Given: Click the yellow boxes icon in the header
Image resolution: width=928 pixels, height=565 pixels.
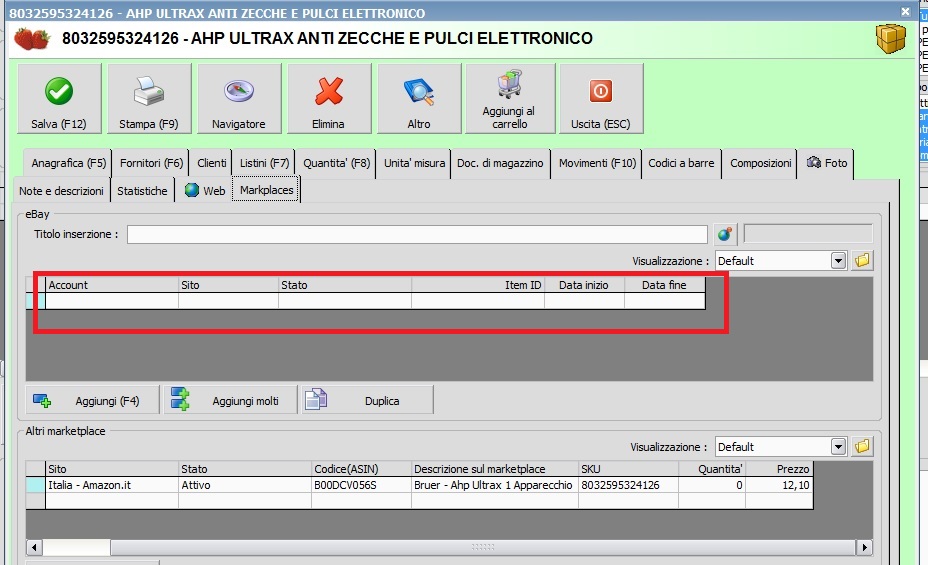Looking at the screenshot, I should [891, 39].
